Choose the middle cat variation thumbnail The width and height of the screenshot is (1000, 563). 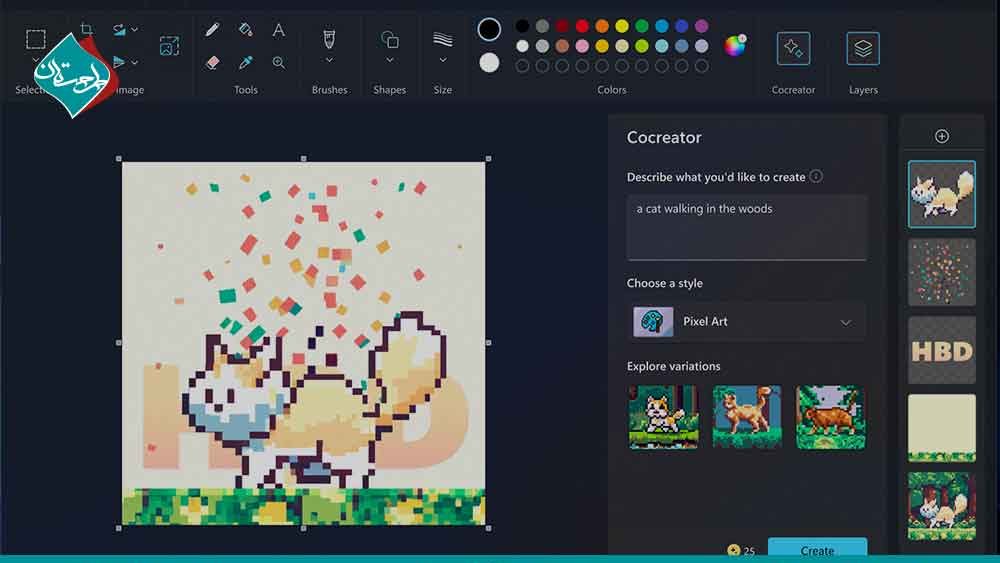coord(747,417)
